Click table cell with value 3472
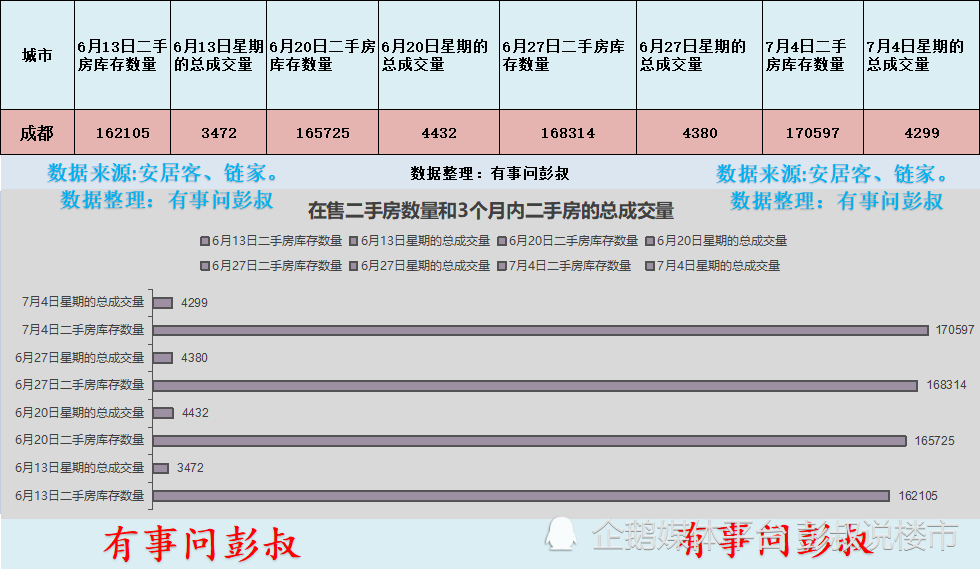The width and height of the screenshot is (980, 569). point(219,133)
